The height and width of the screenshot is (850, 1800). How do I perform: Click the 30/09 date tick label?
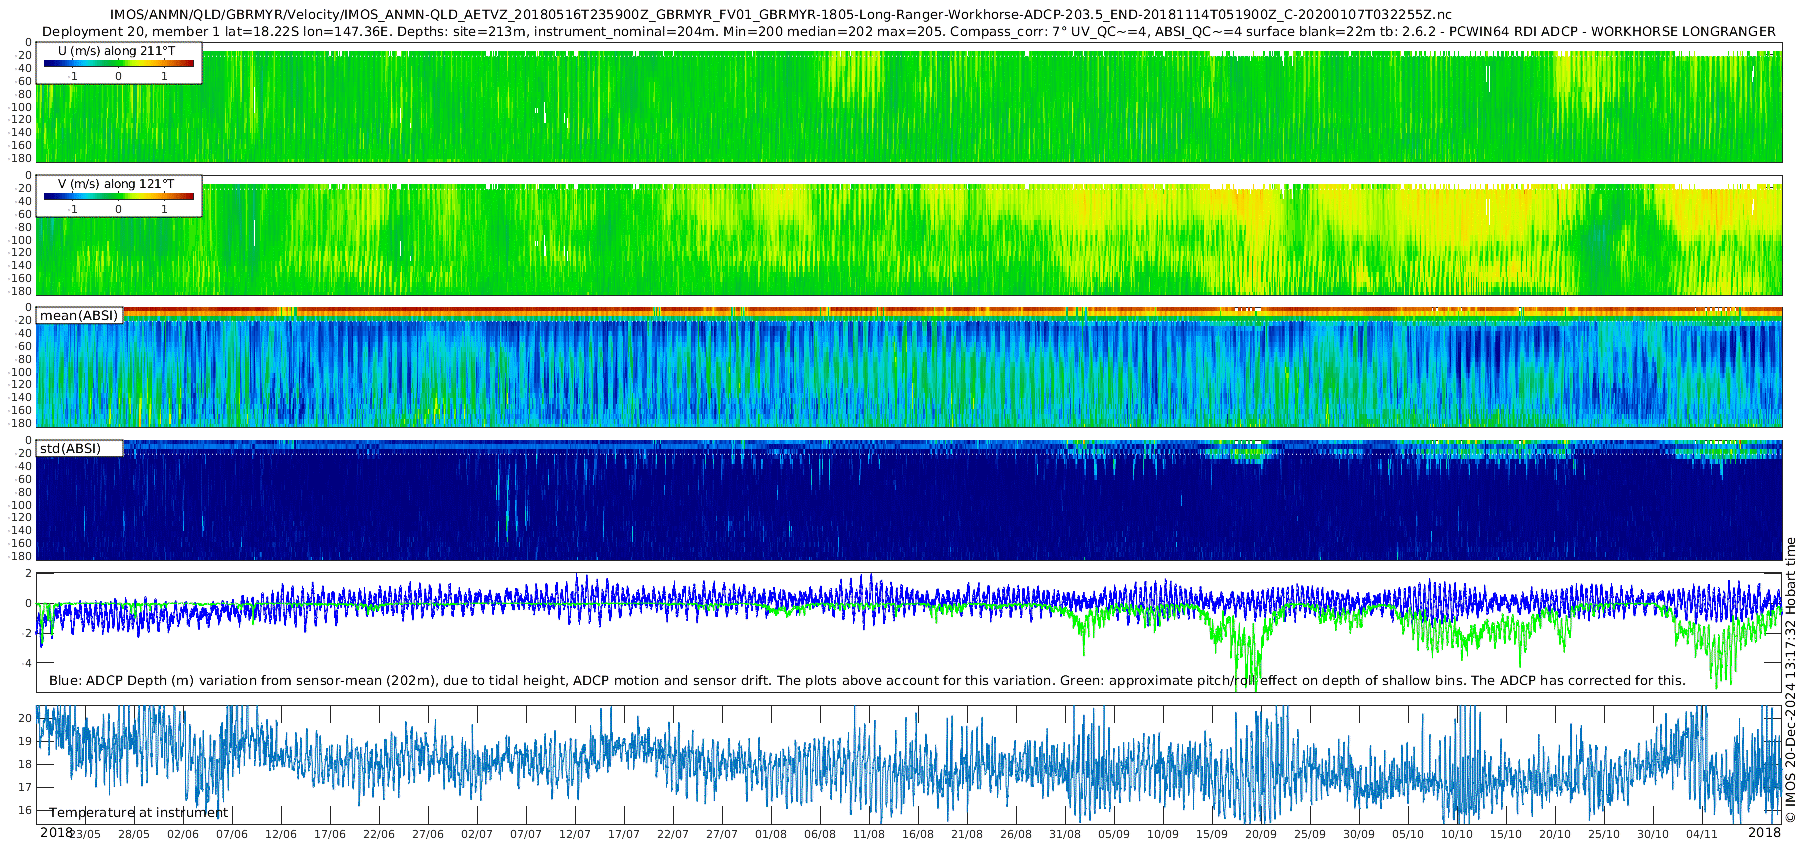point(1359,834)
